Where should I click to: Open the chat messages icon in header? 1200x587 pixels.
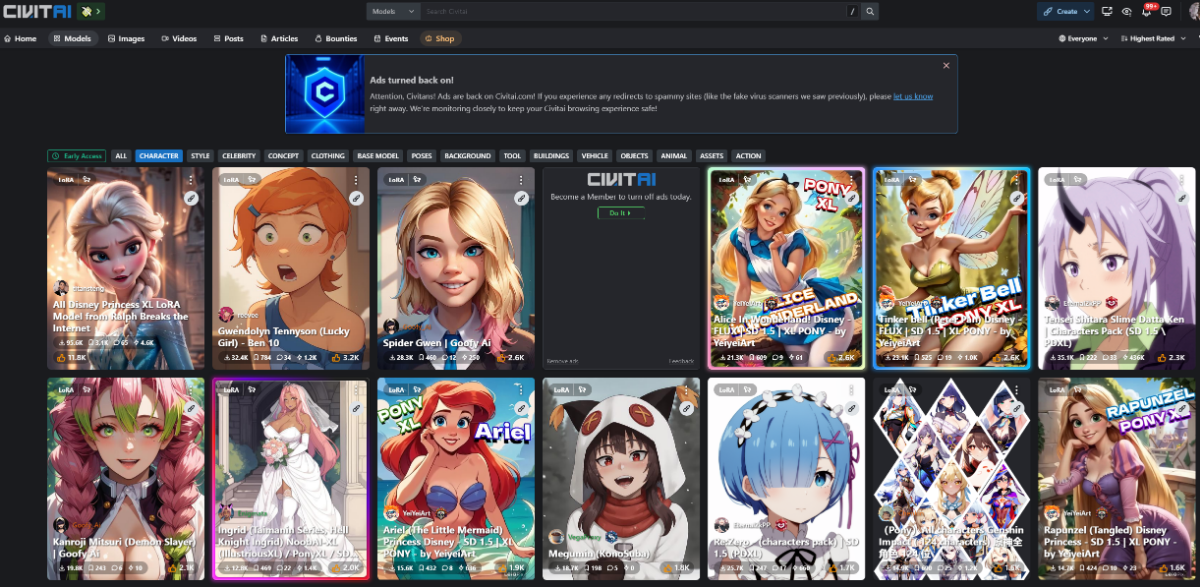1166,11
